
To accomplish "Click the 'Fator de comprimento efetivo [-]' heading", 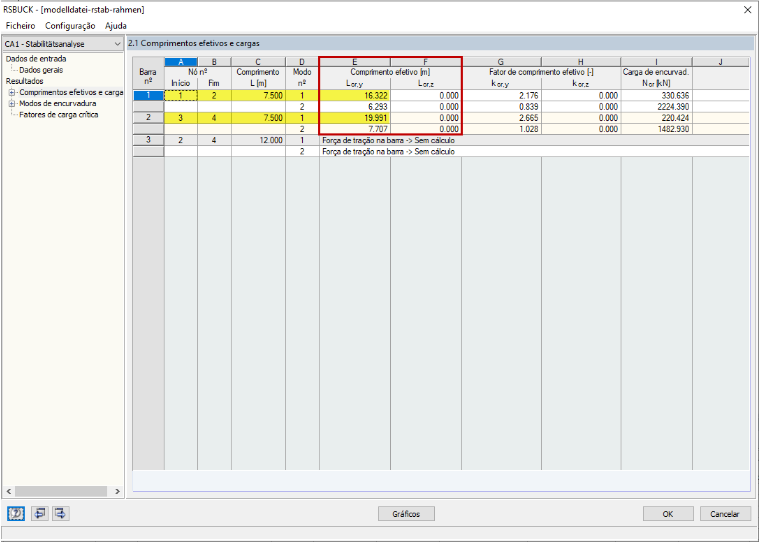I will (541, 72).
